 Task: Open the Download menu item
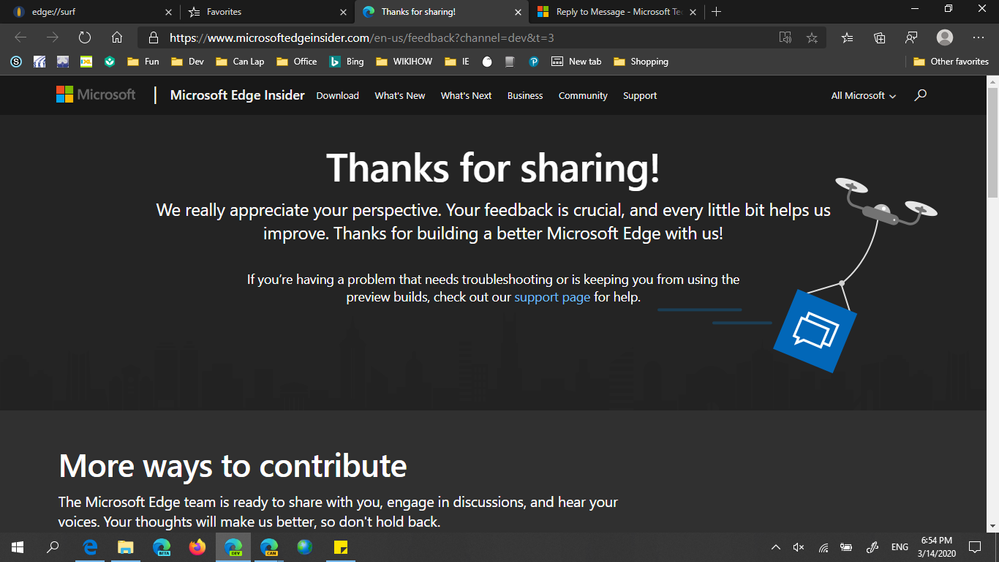tap(338, 96)
